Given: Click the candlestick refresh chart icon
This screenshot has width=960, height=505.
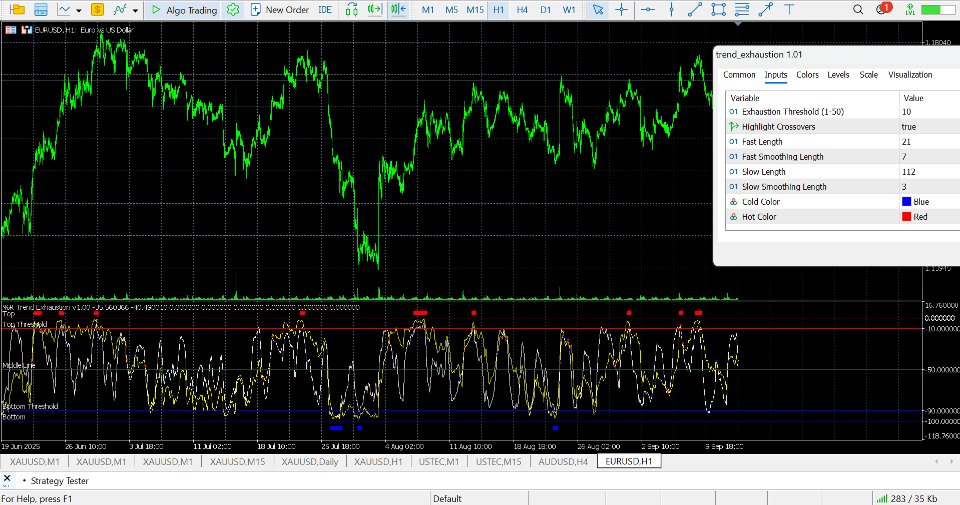Looking at the screenshot, I should [x=351, y=9].
